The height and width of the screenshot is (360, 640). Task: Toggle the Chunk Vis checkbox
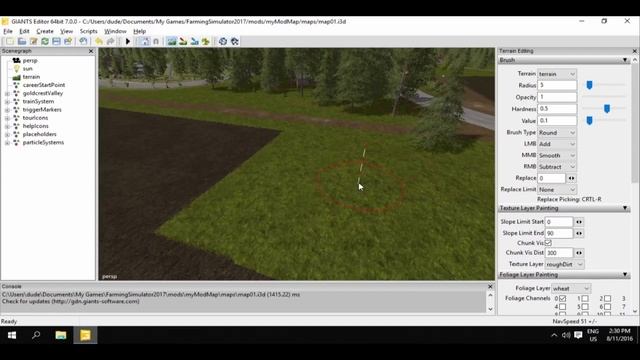coord(548,243)
